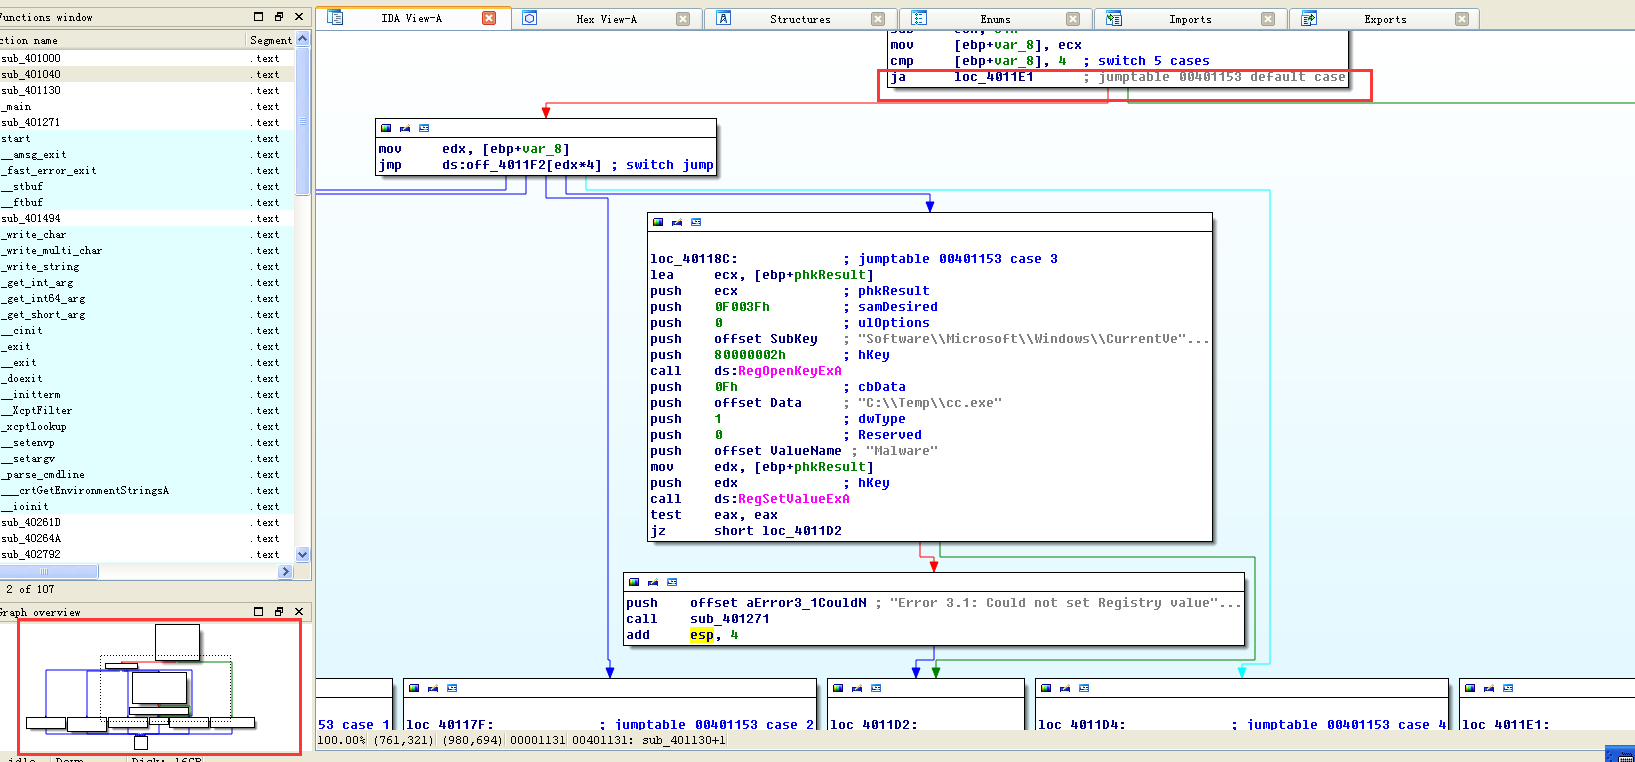This screenshot has width=1635, height=762.
Task: Click the Graph overview thumbnail
Action: pos(159,687)
